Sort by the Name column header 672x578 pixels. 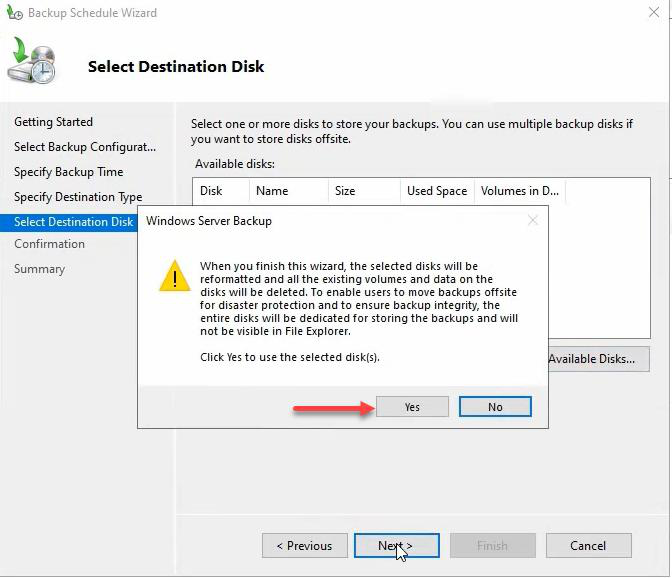[288, 191]
